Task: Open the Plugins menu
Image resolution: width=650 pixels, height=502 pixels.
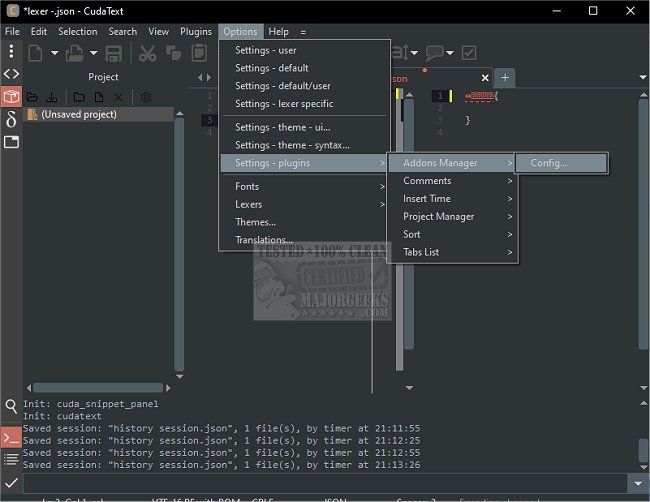Action: 196,31
